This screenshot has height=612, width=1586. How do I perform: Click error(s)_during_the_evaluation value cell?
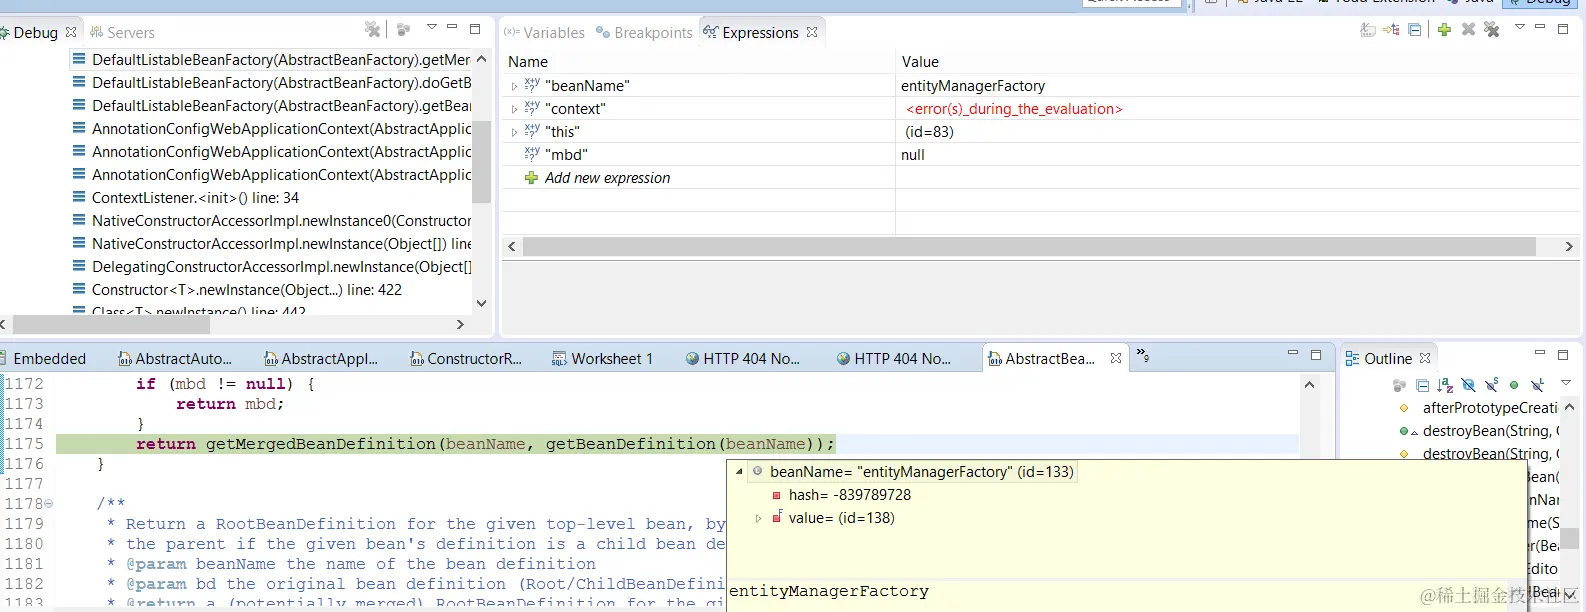pos(1014,109)
